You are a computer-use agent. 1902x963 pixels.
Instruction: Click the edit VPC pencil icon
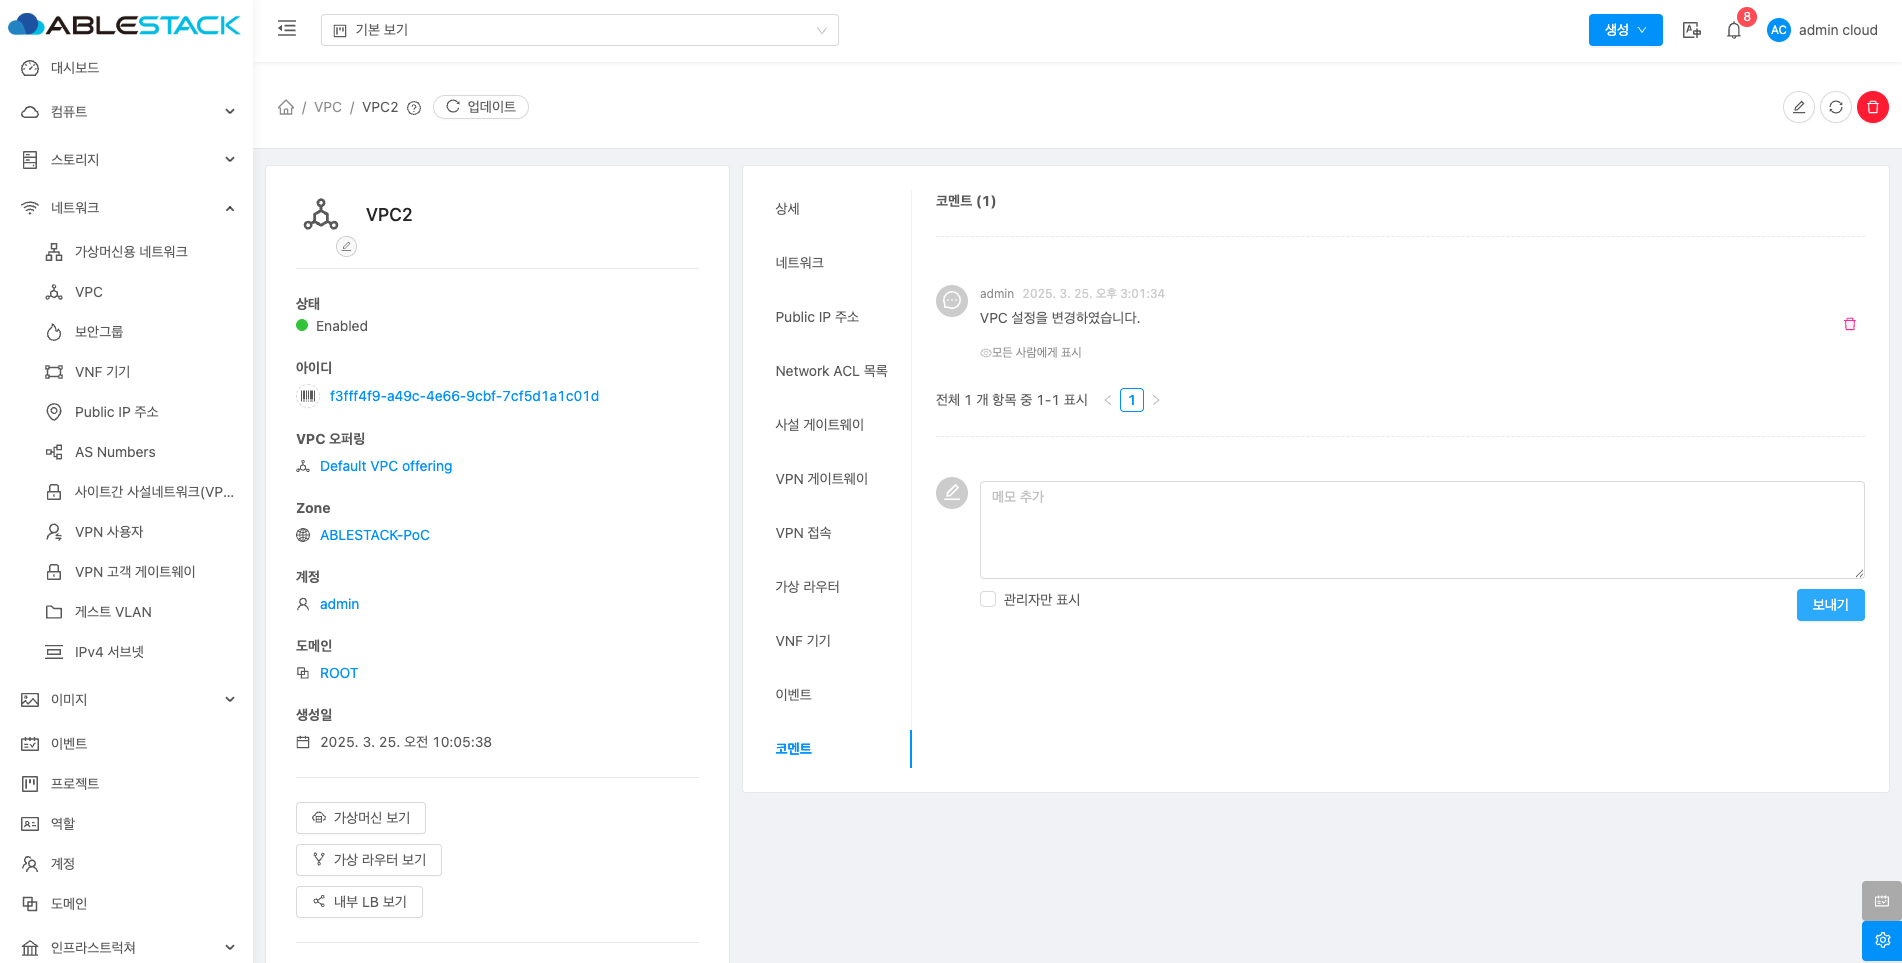click(1798, 107)
